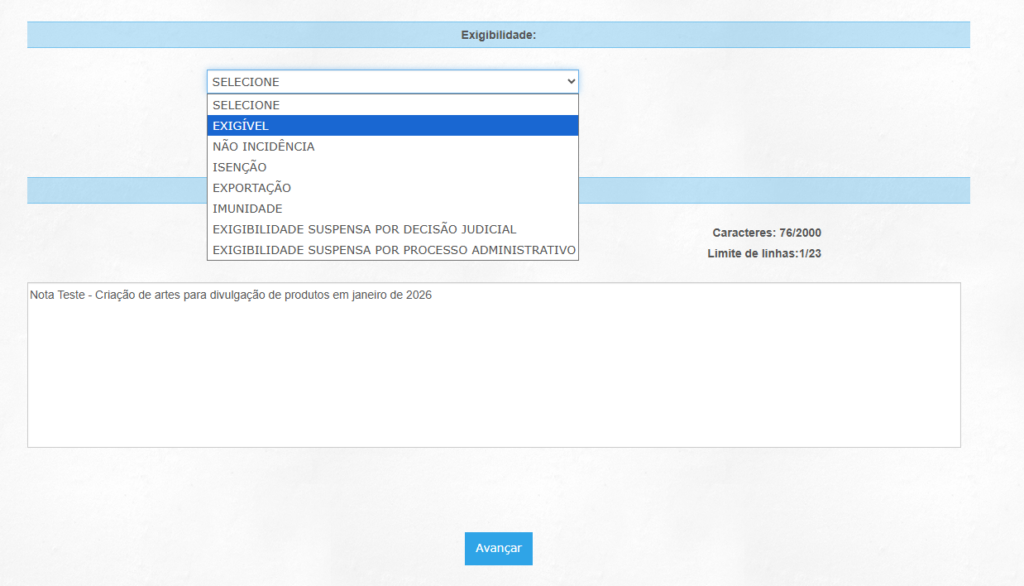1024x586 pixels.
Task: Click the dropdown arrow on the Exigibilidade select
Action: (570, 82)
